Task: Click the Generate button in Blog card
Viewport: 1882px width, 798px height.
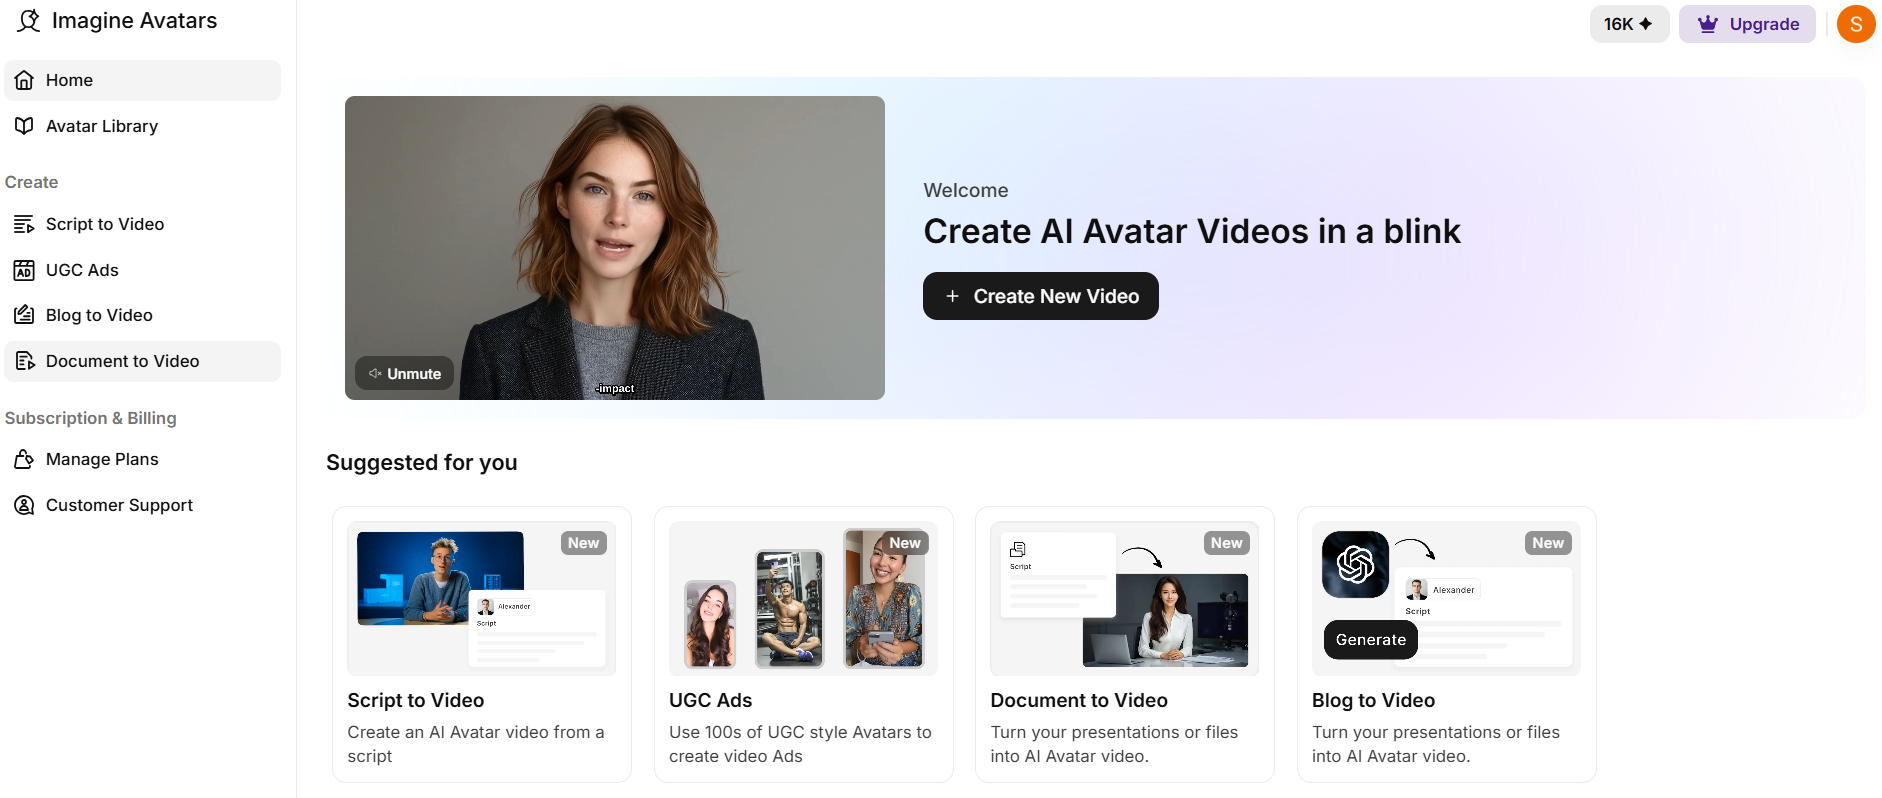Action: tap(1371, 640)
